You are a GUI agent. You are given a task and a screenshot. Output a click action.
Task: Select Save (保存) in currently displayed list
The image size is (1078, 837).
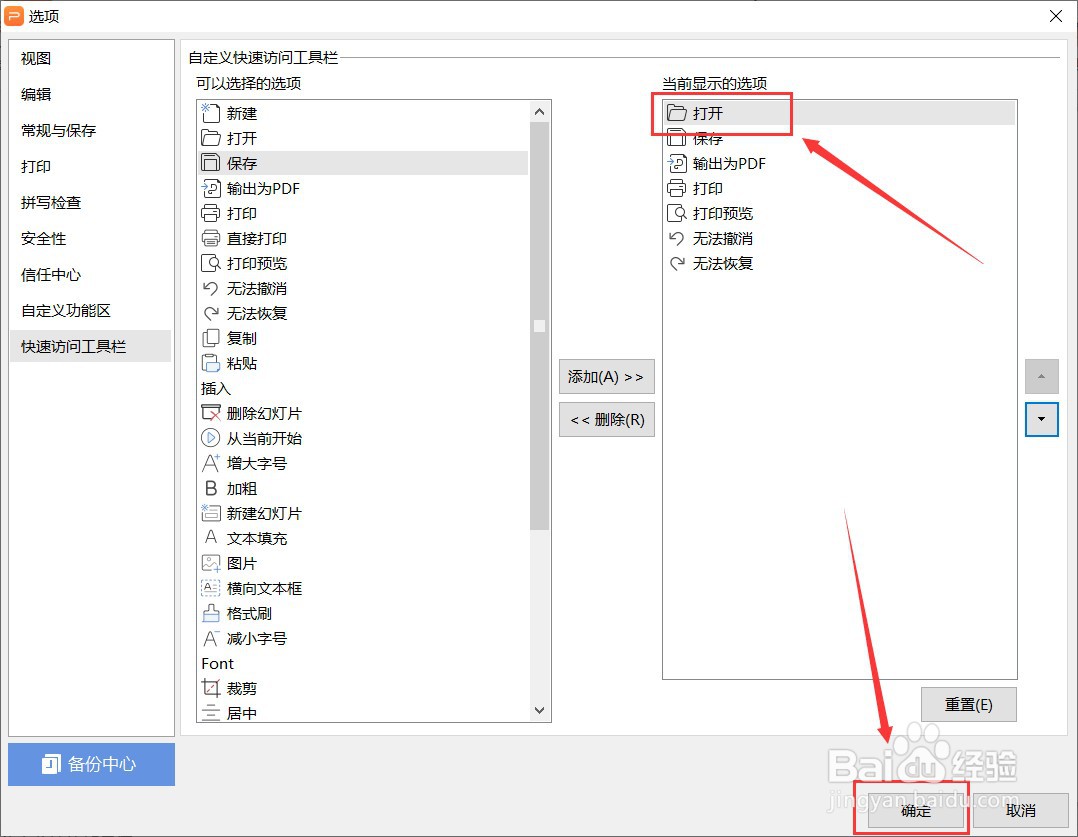point(839,138)
